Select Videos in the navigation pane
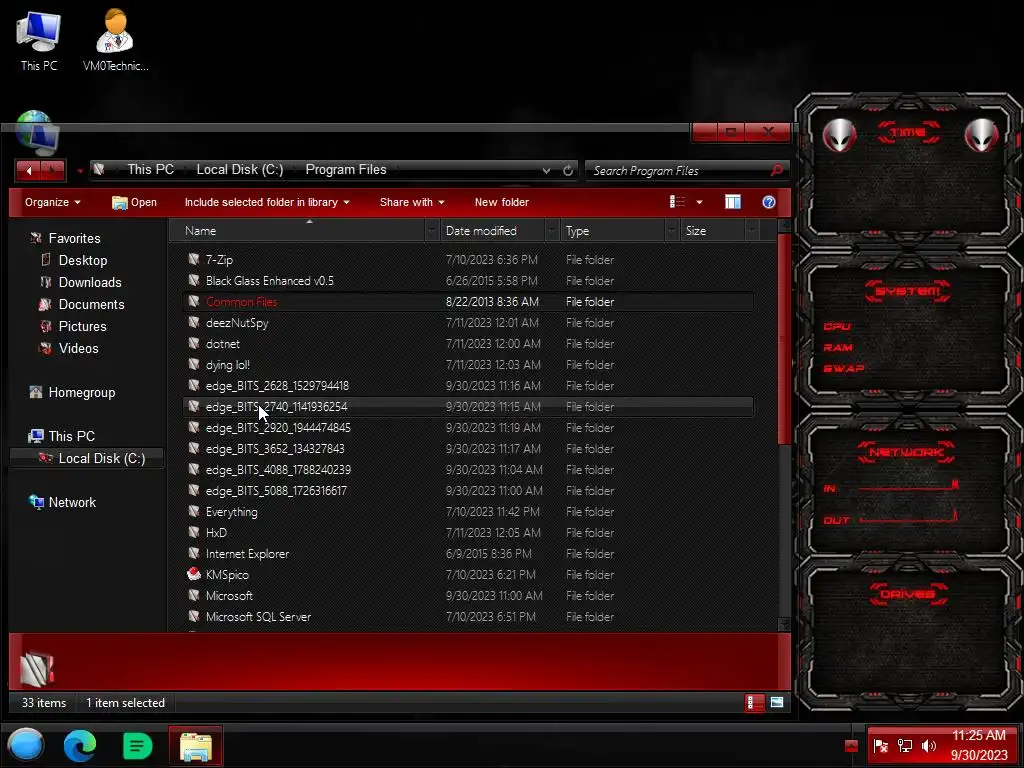The width and height of the screenshot is (1024, 768). coord(69,349)
